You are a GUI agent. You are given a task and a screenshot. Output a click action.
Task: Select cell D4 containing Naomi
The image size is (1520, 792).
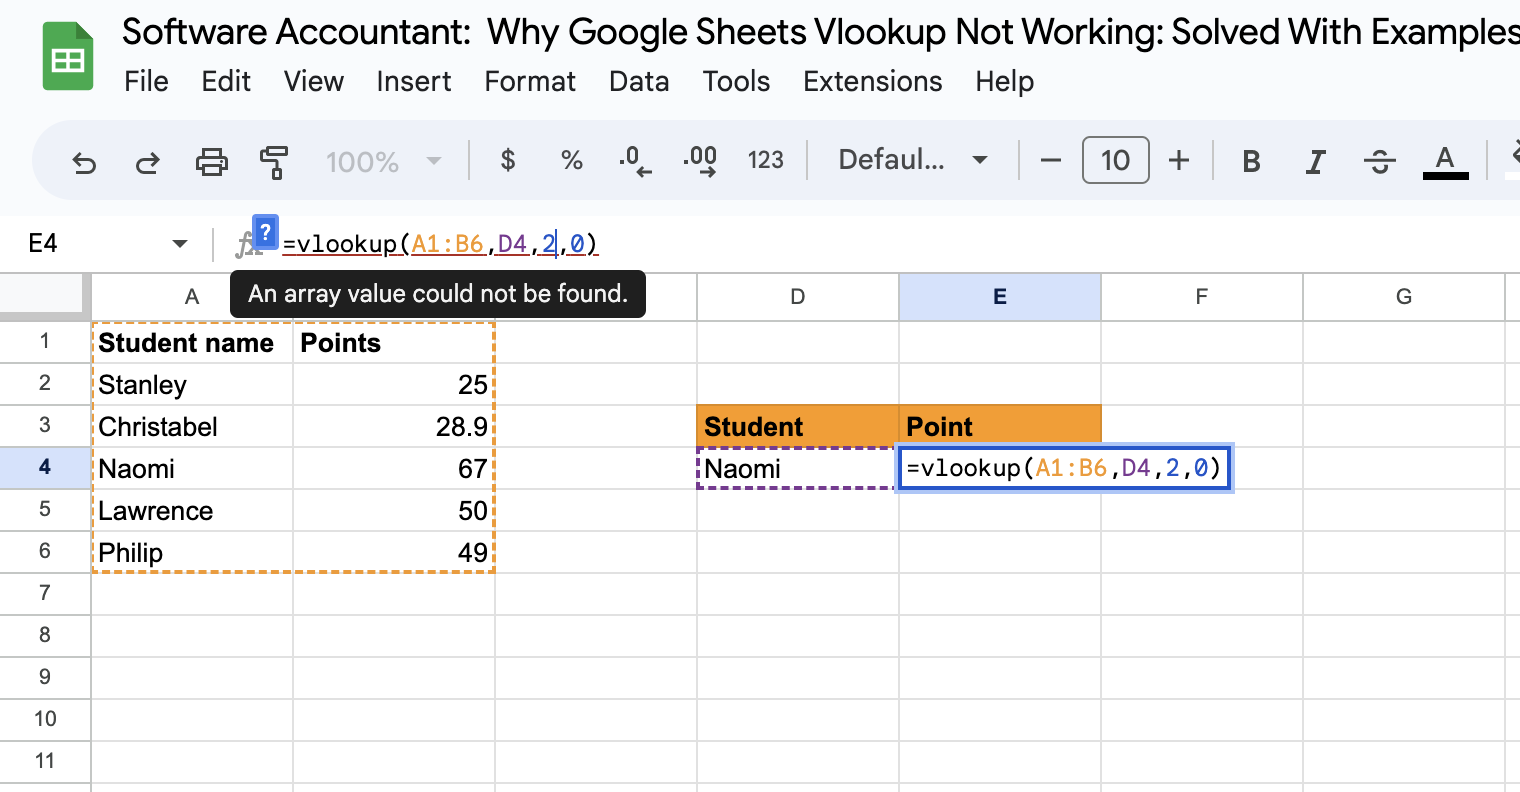797,468
